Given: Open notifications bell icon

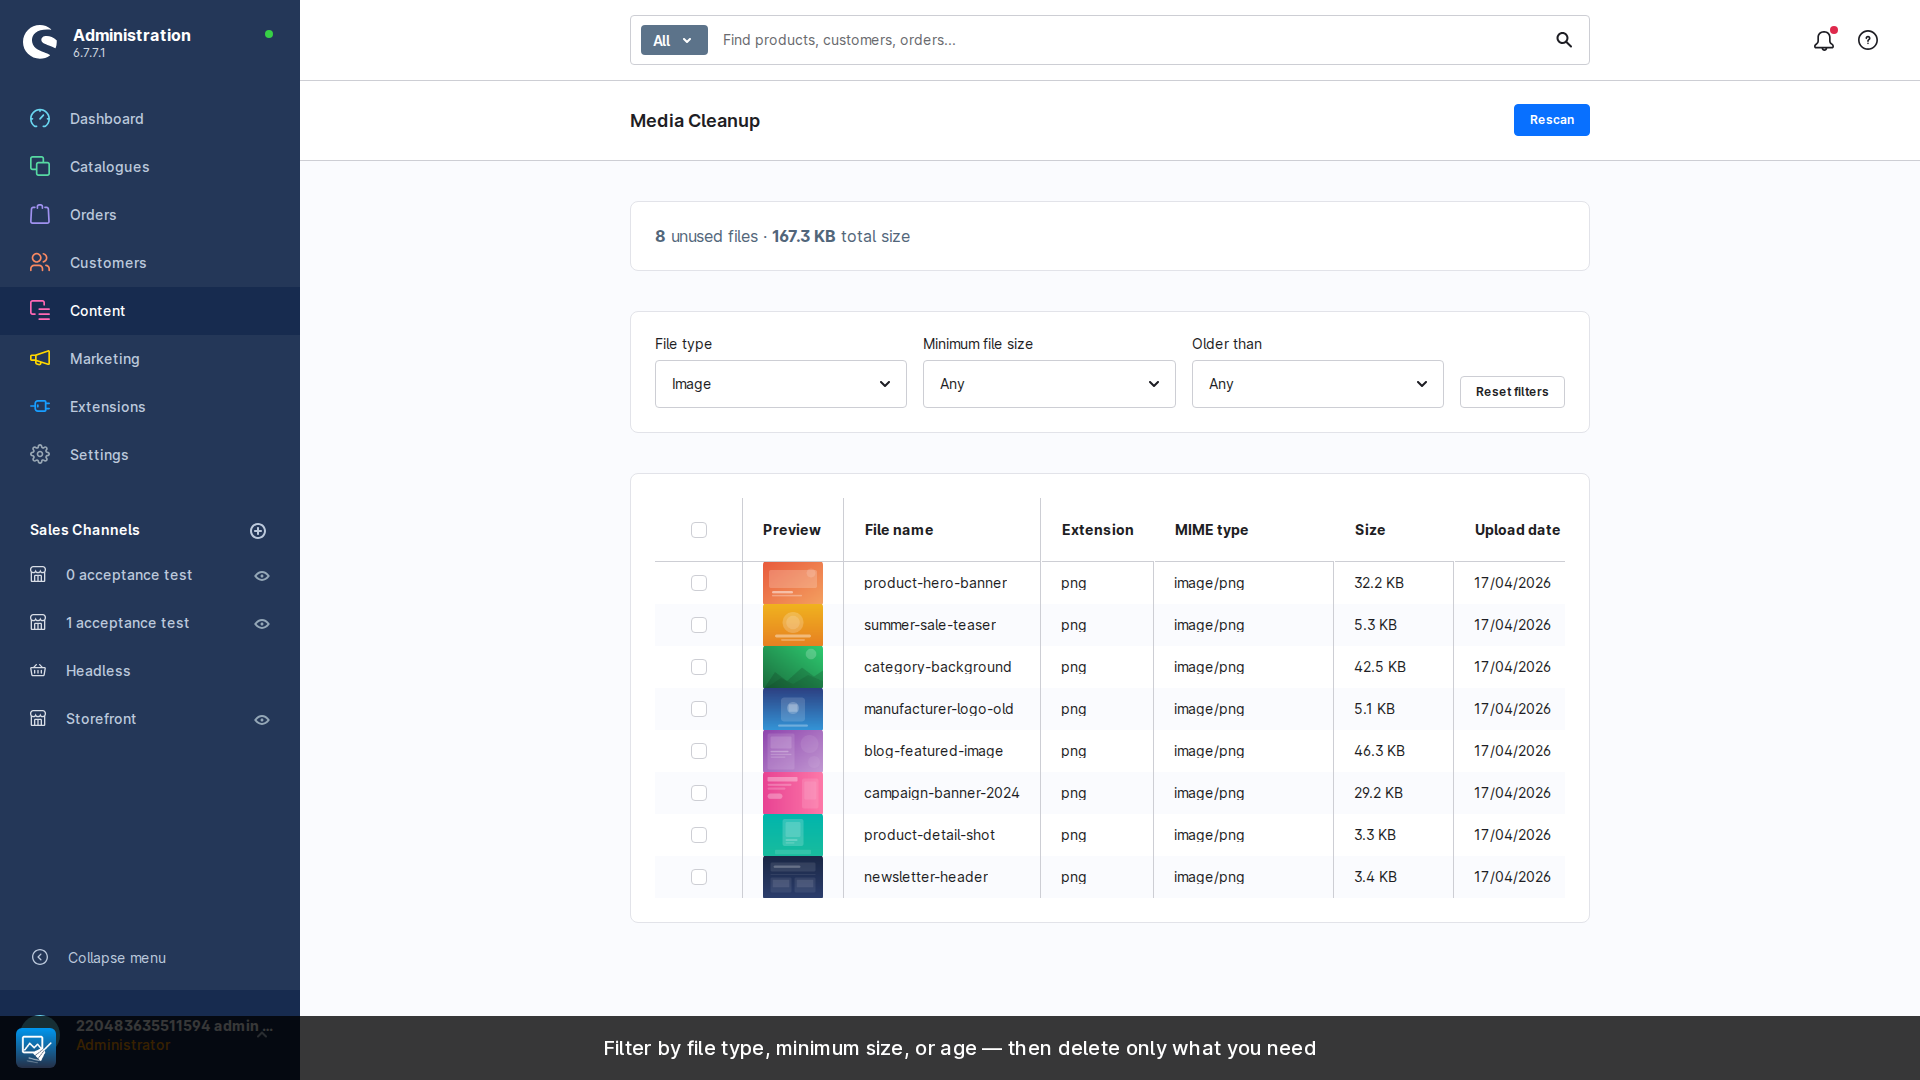Looking at the screenshot, I should [1823, 41].
